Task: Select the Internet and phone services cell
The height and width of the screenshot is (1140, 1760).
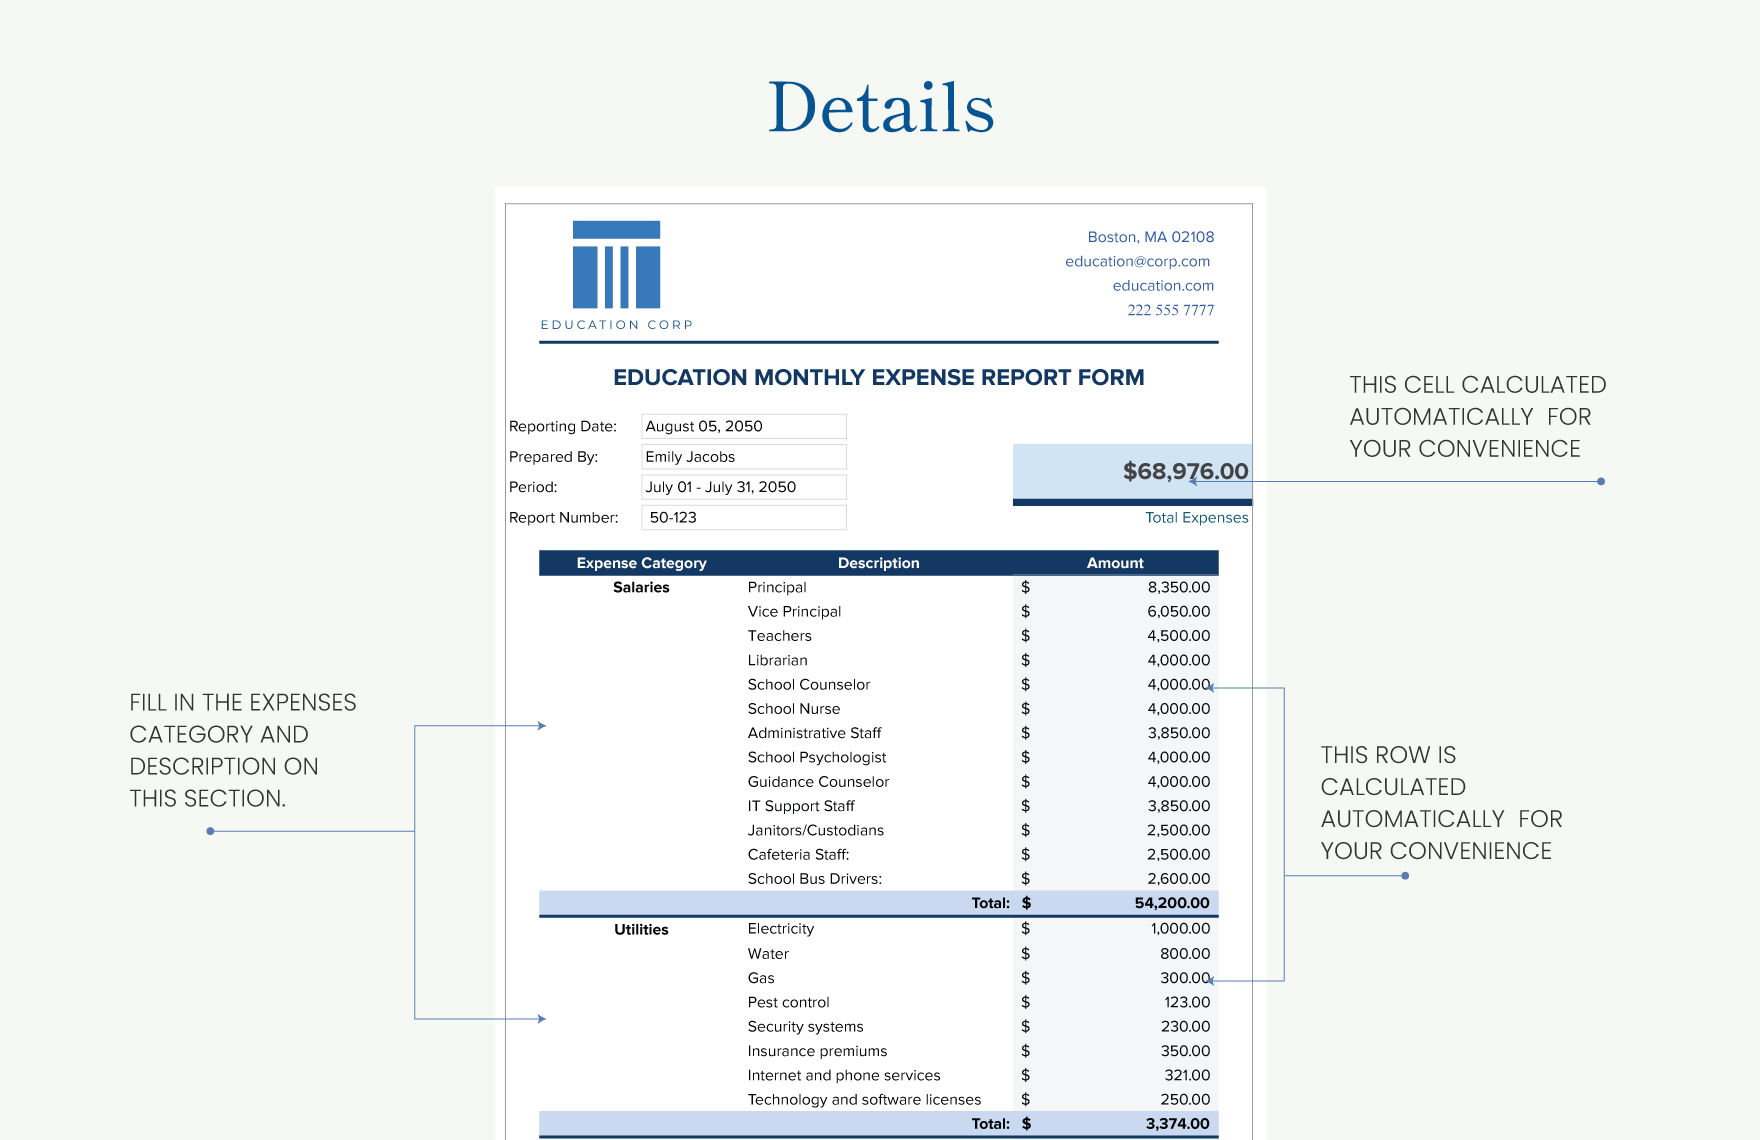Action: tap(844, 1075)
